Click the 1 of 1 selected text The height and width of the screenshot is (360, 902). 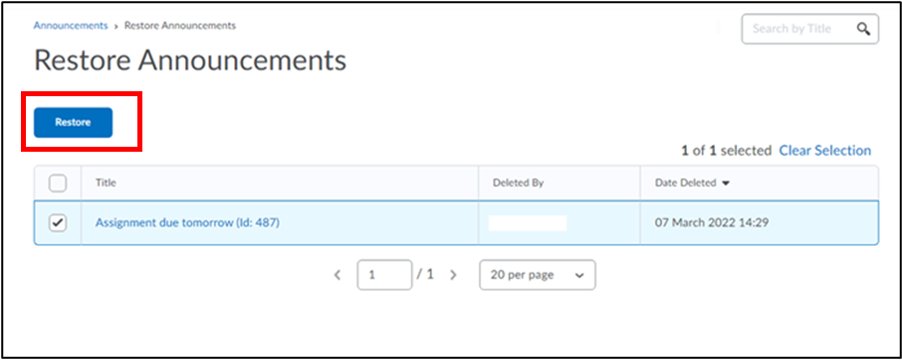[727, 151]
